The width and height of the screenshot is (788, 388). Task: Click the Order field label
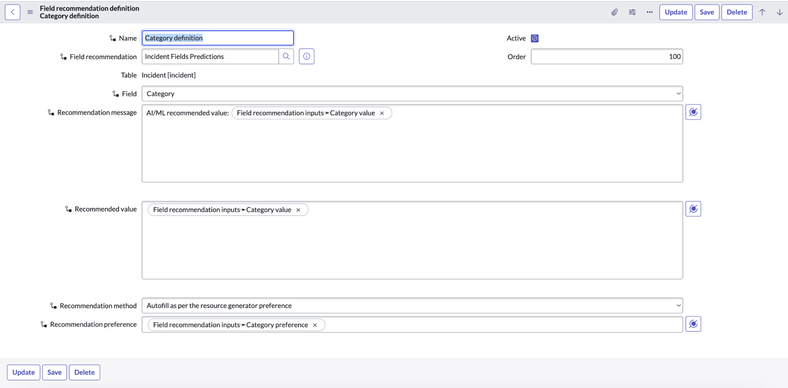pyautogui.click(x=517, y=57)
